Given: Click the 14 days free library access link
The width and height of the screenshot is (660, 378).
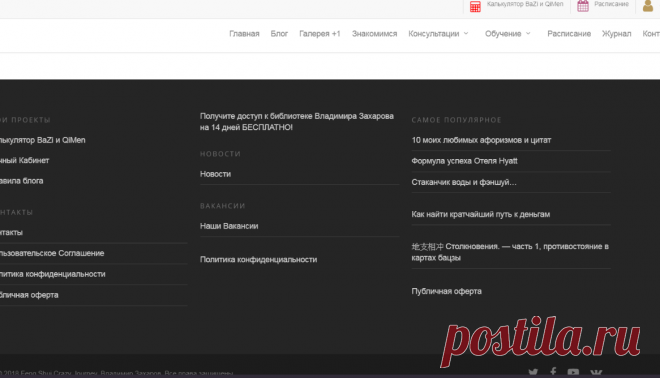Looking at the screenshot, I should (297, 122).
